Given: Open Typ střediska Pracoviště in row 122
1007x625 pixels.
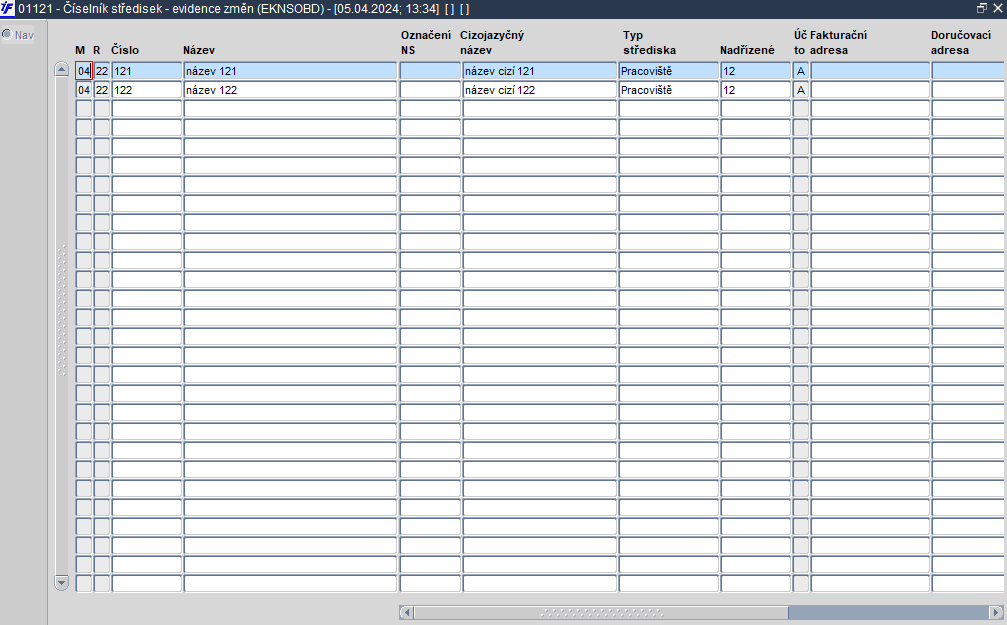Looking at the screenshot, I should pos(669,90).
